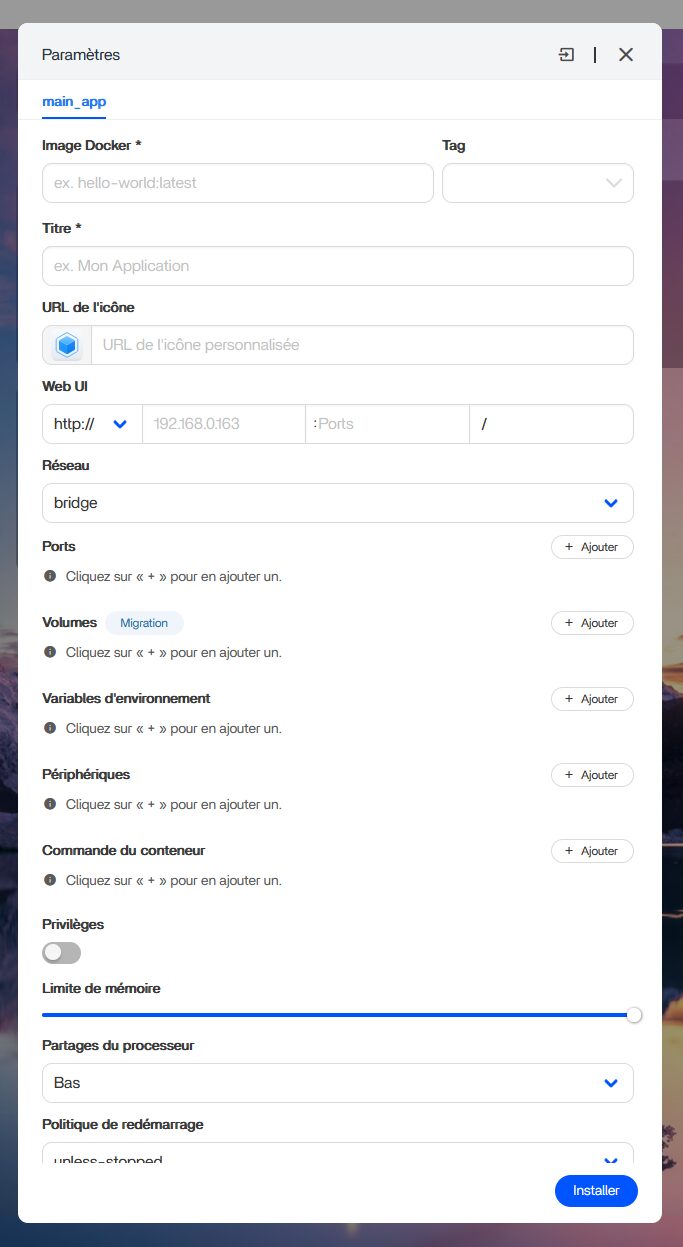Click info icon under Commande du conteneur
Image resolution: width=683 pixels, height=1247 pixels.
coord(50,881)
